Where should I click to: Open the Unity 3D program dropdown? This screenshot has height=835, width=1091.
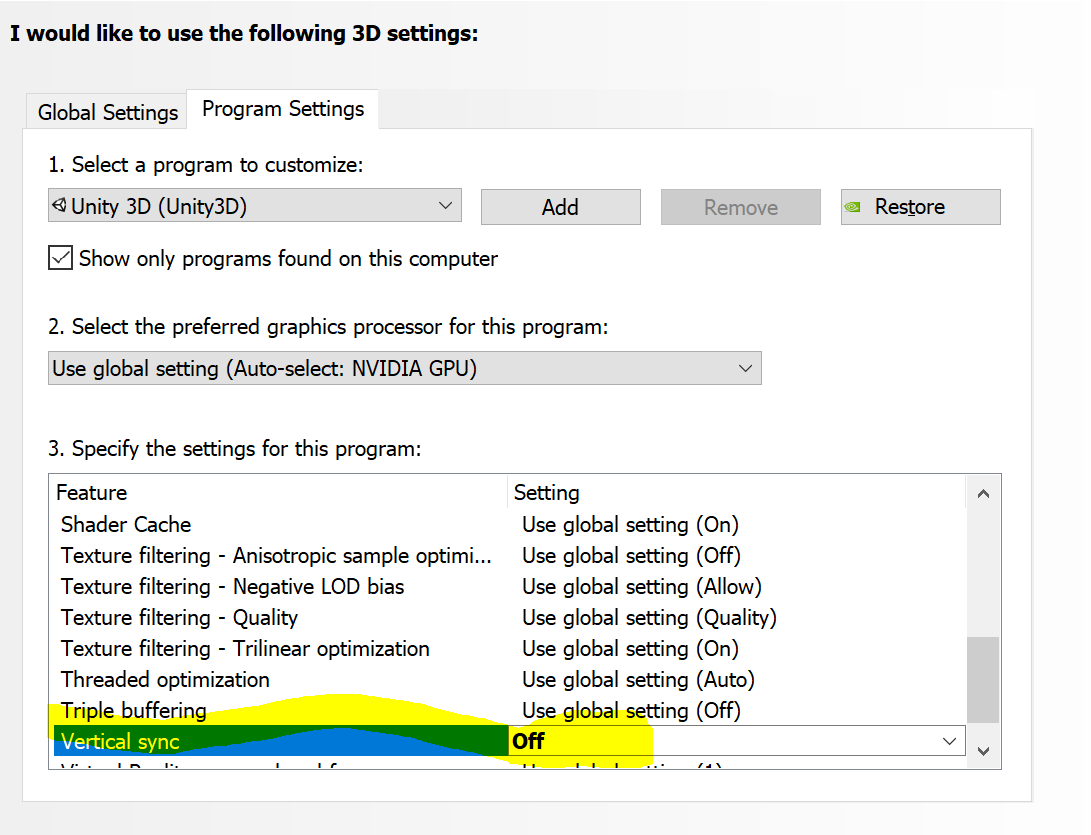(254, 206)
